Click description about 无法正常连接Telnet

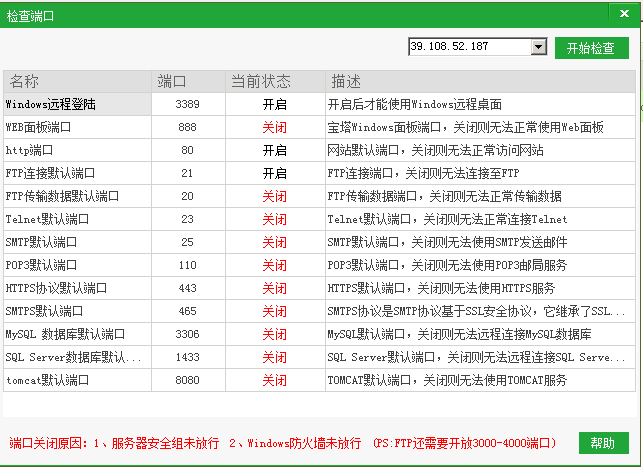click(447, 219)
